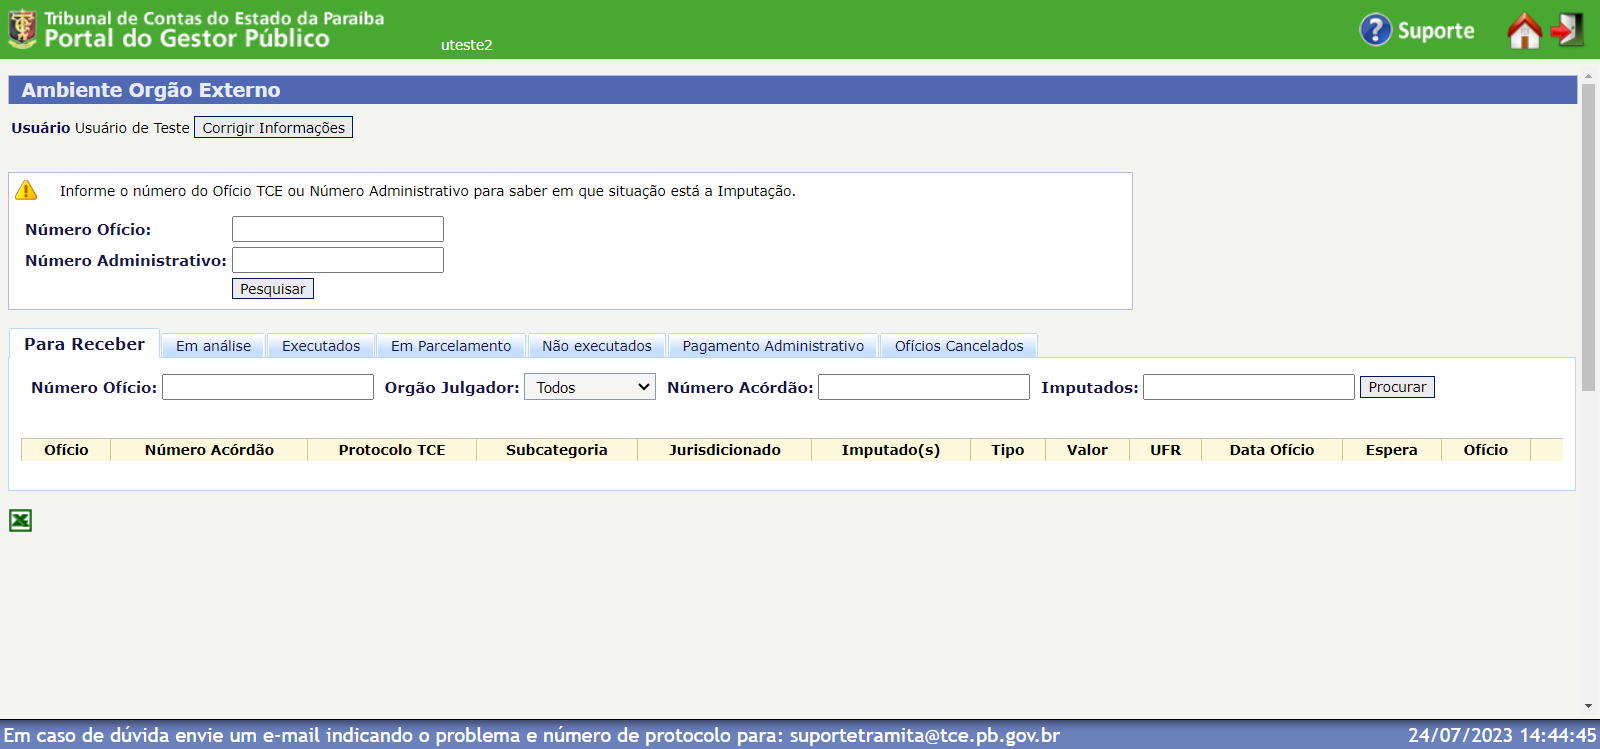The image size is (1600, 749).
Task: Click UFR column header
Action: click(x=1166, y=450)
